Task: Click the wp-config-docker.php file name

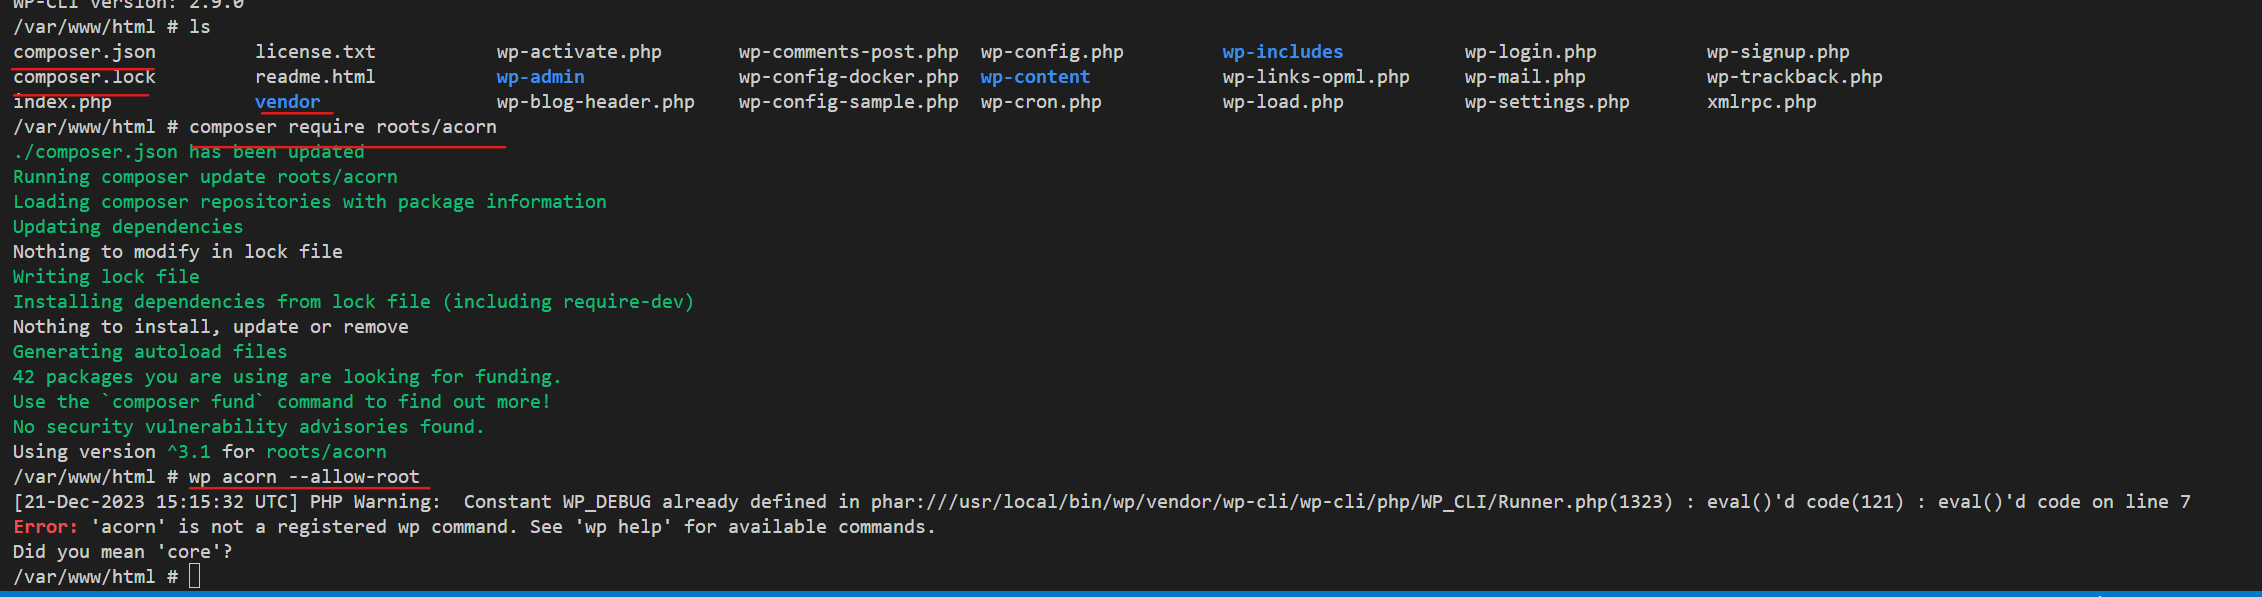Action: [x=848, y=77]
